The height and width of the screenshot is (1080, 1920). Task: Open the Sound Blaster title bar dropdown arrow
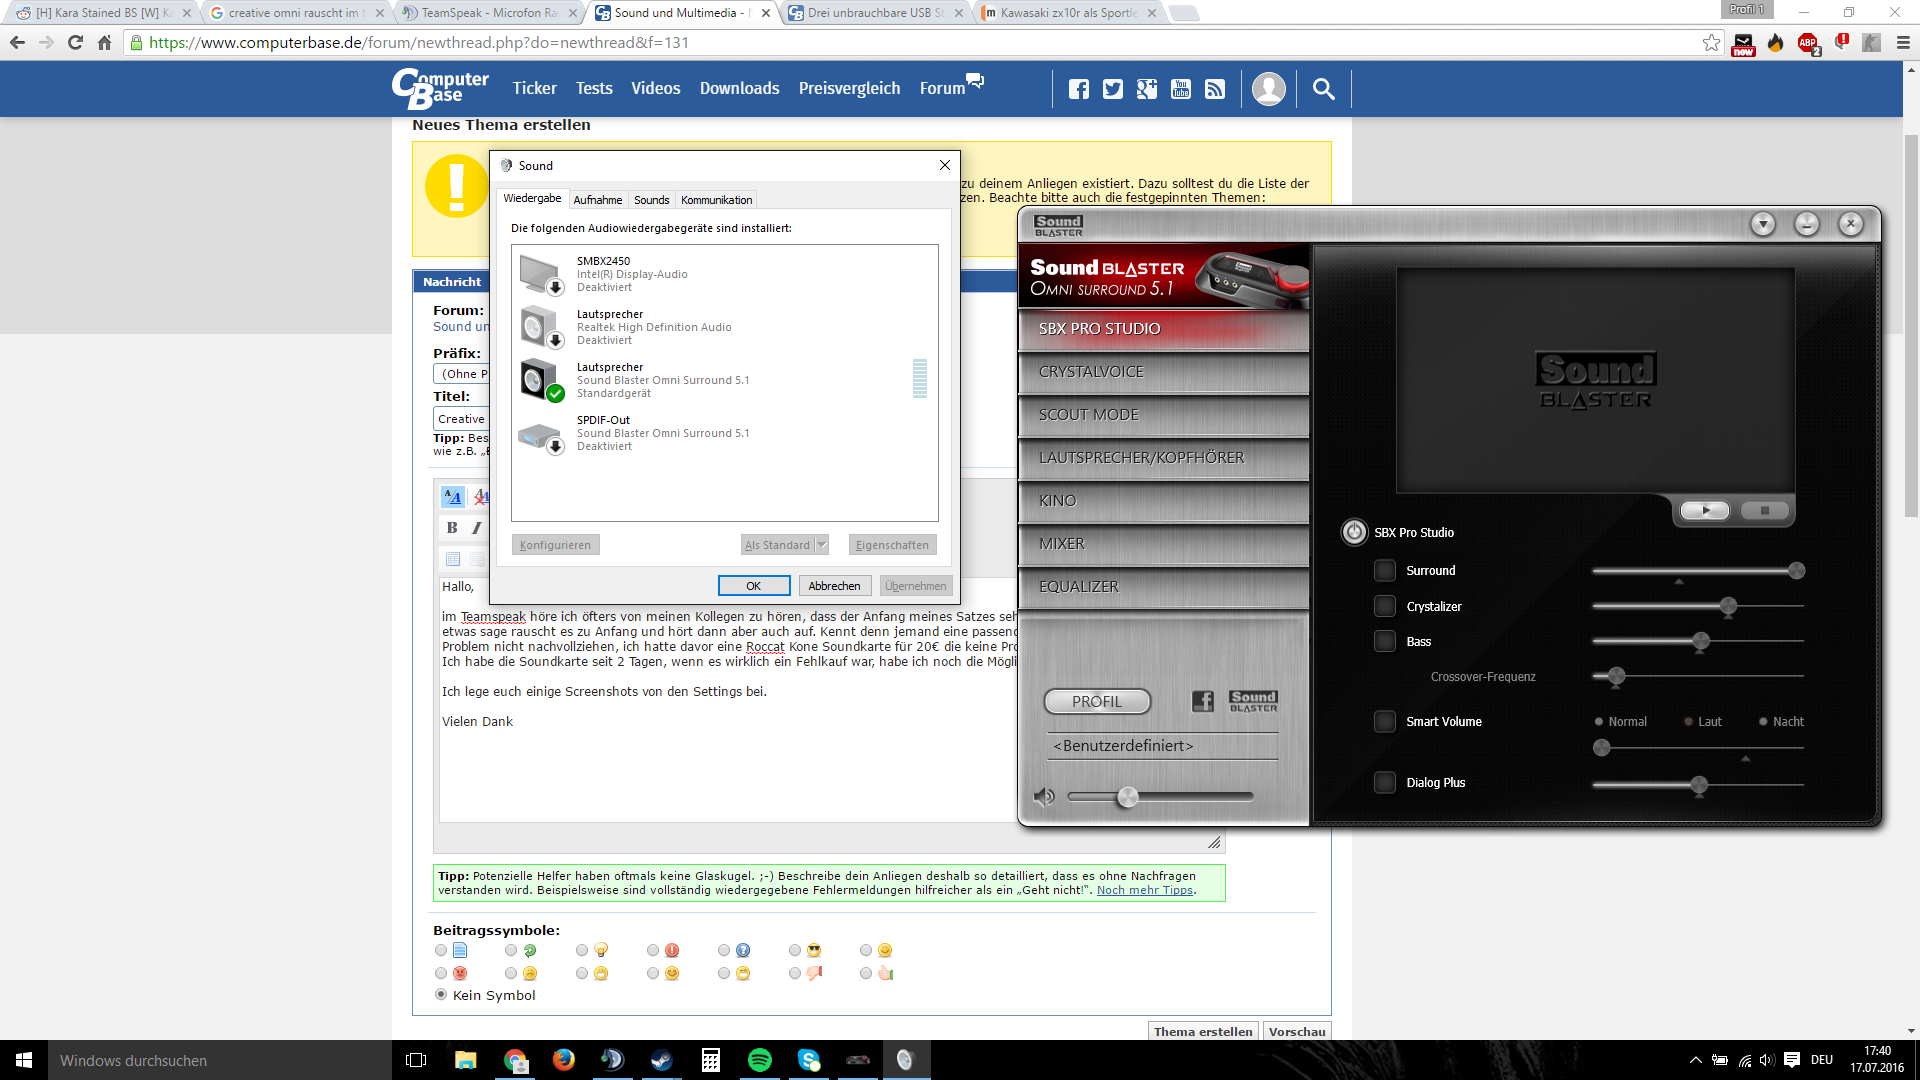pos(1763,224)
